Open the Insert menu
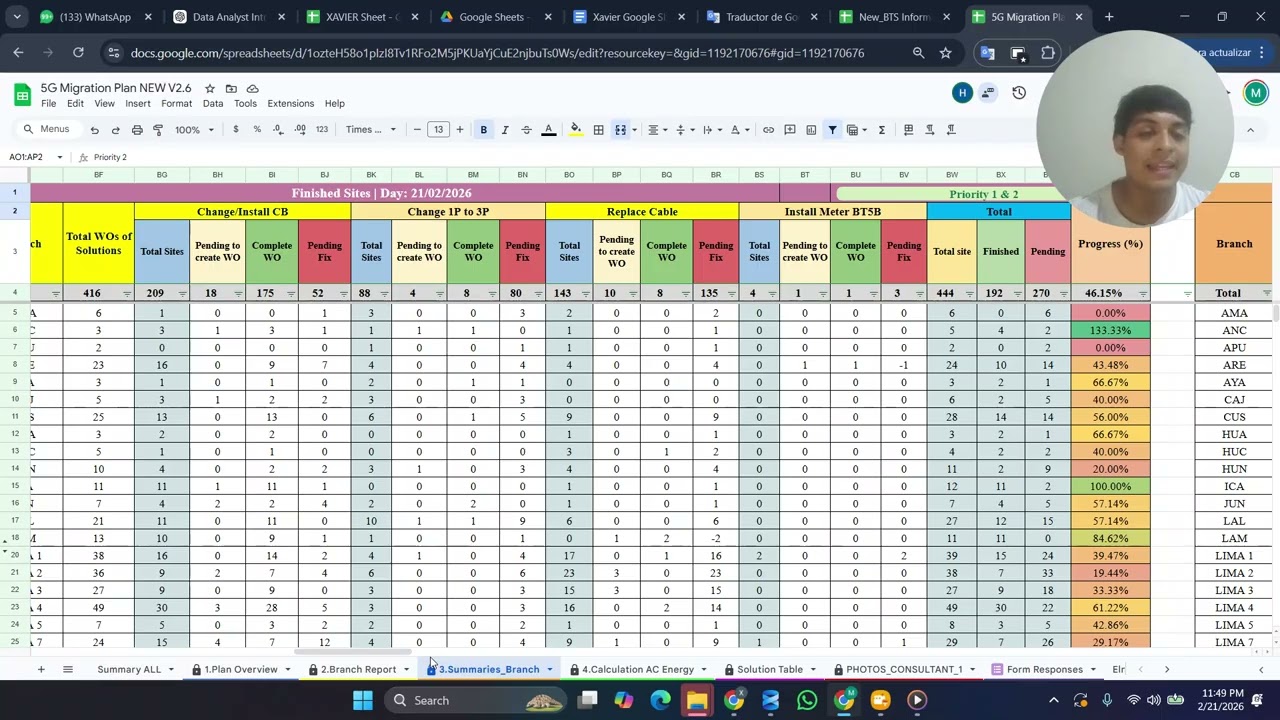This screenshot has width=1280, height=720. click(x=138, y=104)
